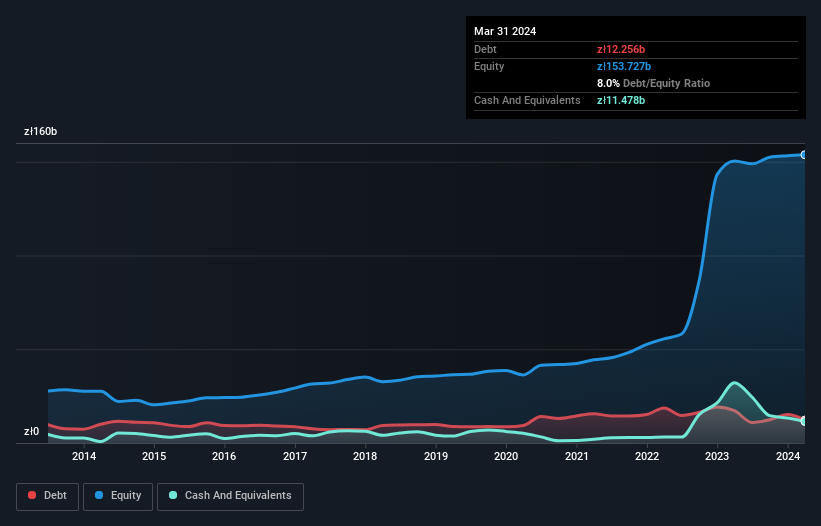Click the Mar 31 2024 tooltip date
This screenshot has width=821, height=526.
point(505,31)
